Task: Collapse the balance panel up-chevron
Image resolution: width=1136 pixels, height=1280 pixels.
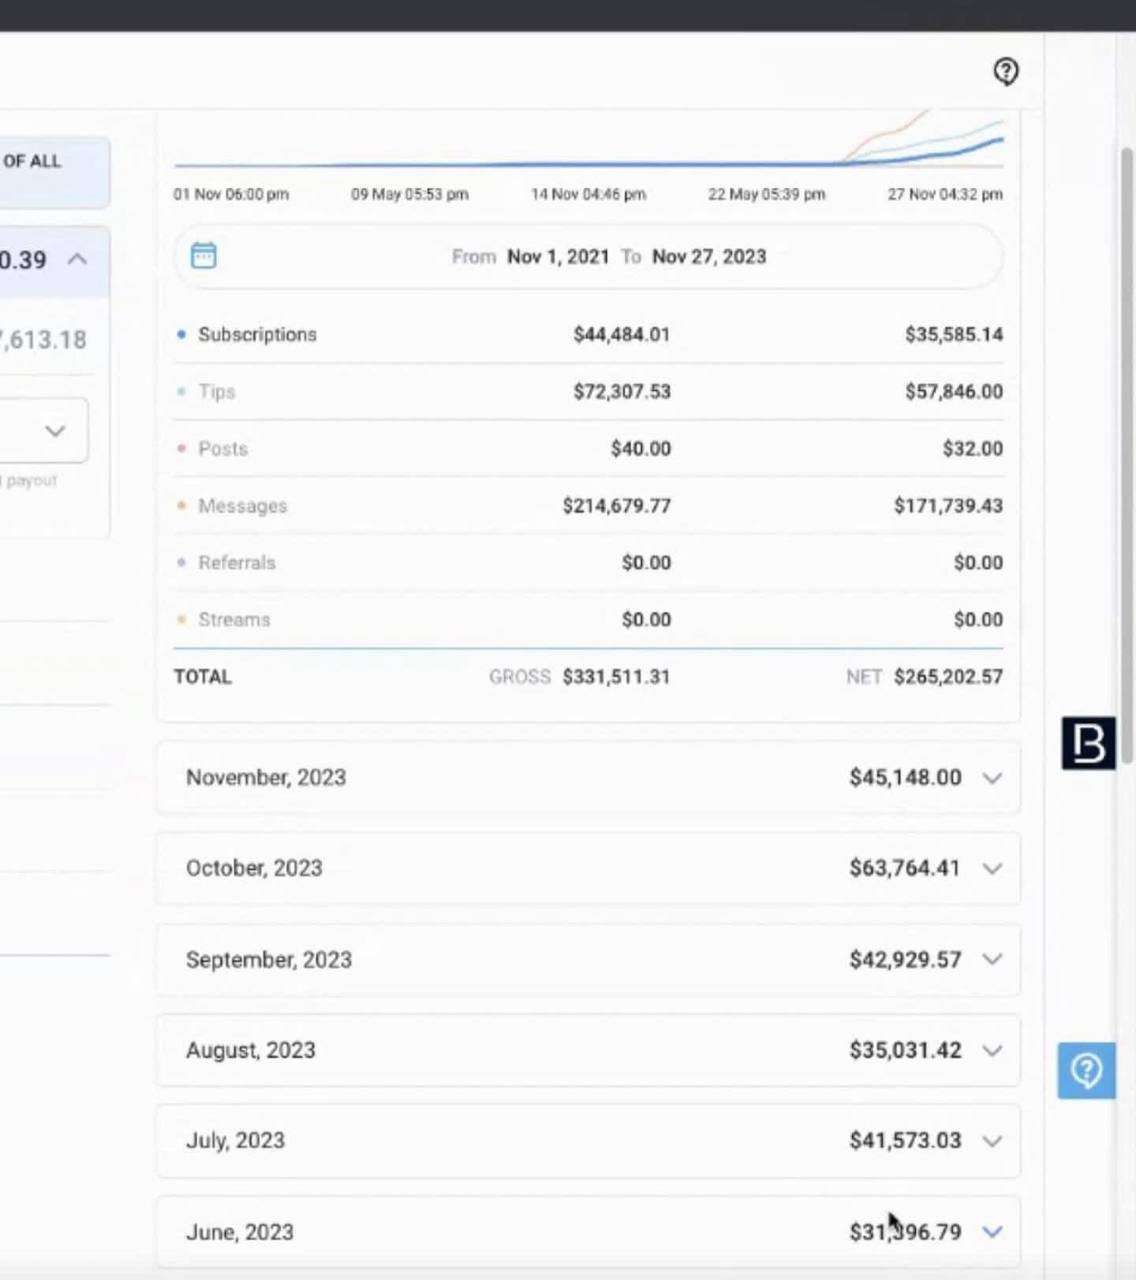Action: point(77,260)
